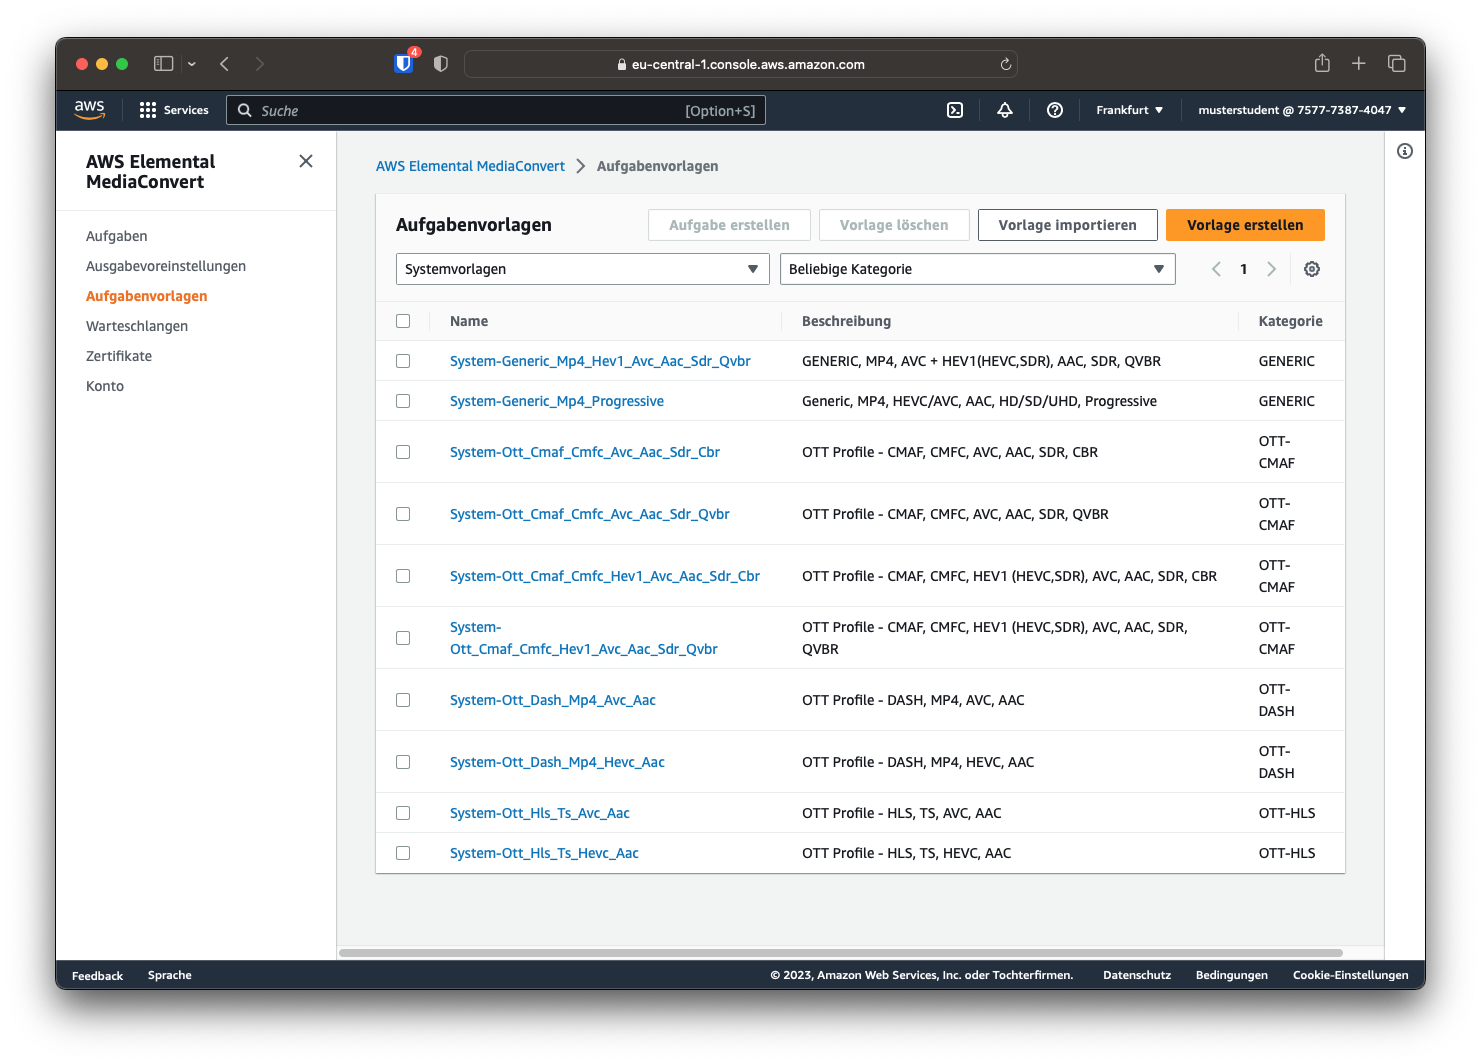1481x1063 pixels.
Task: Open the Bitwarden extension icon
Action: [x=404, y=63]
